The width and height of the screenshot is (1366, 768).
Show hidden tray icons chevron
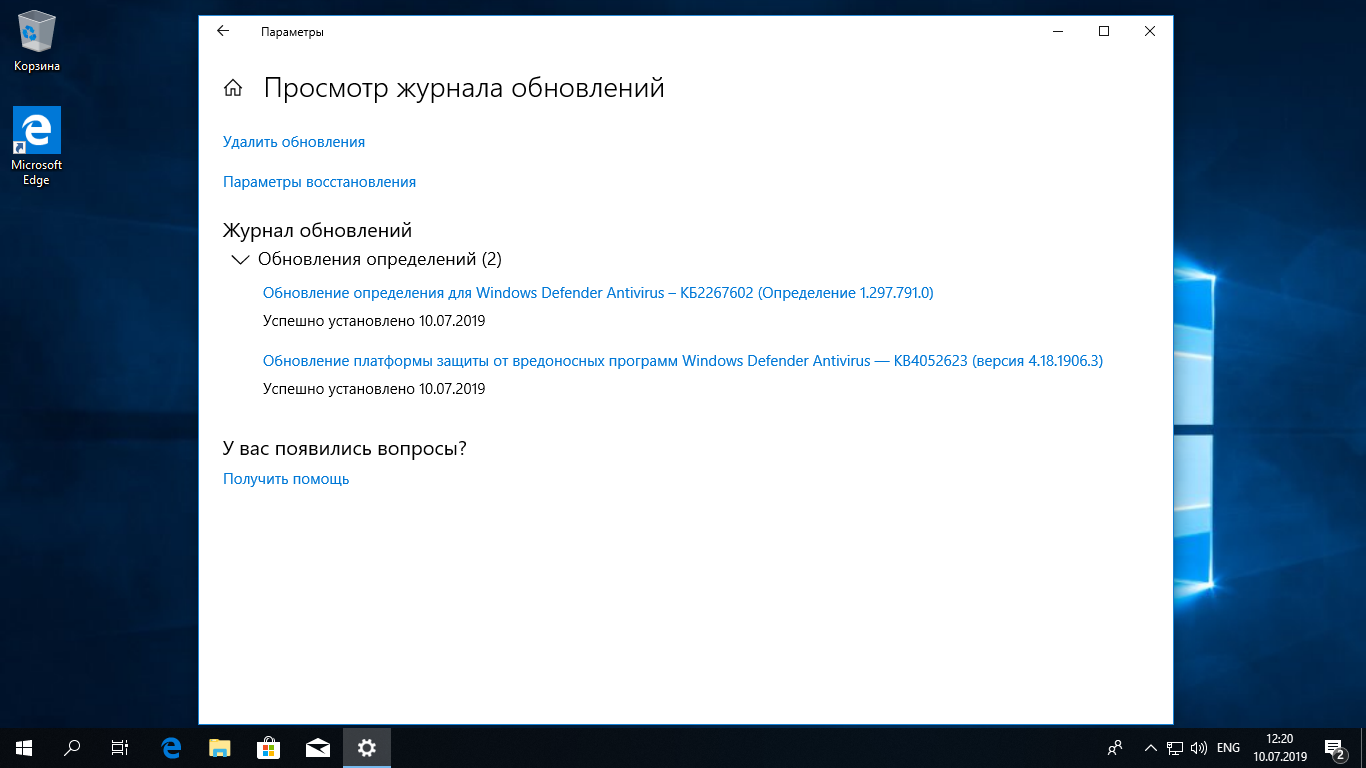tap(1150, 747)
